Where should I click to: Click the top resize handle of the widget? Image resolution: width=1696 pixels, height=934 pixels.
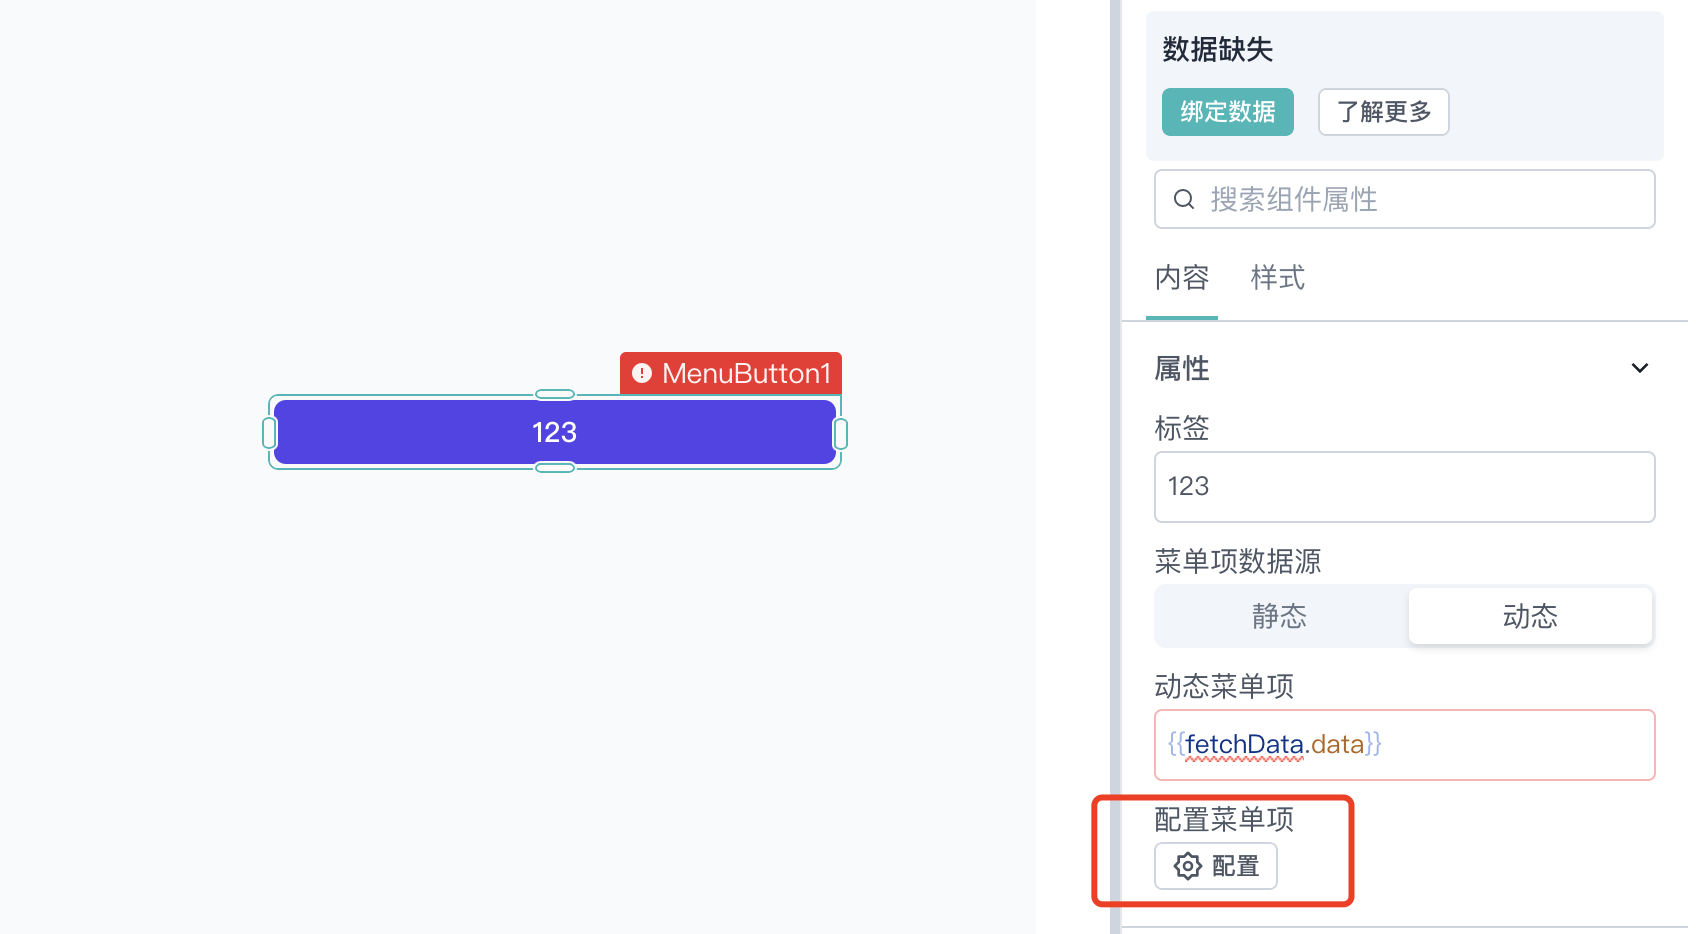coord(555,394)
